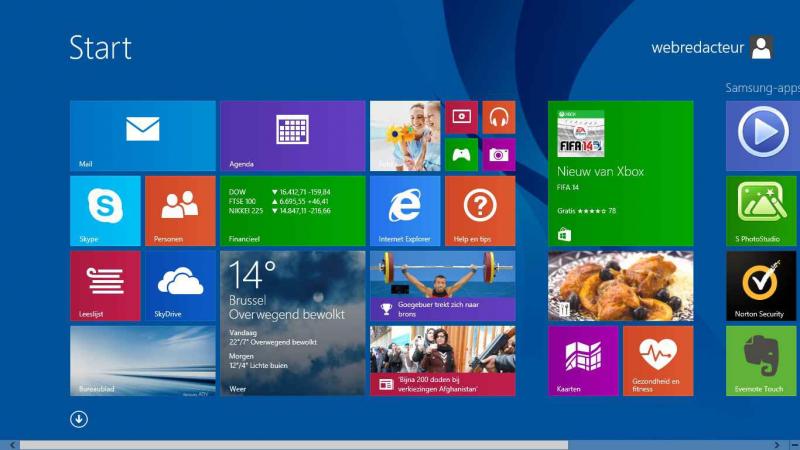The image size is (800, 450).
Task: Open the small Camera tile
Action: coord(499,154)
